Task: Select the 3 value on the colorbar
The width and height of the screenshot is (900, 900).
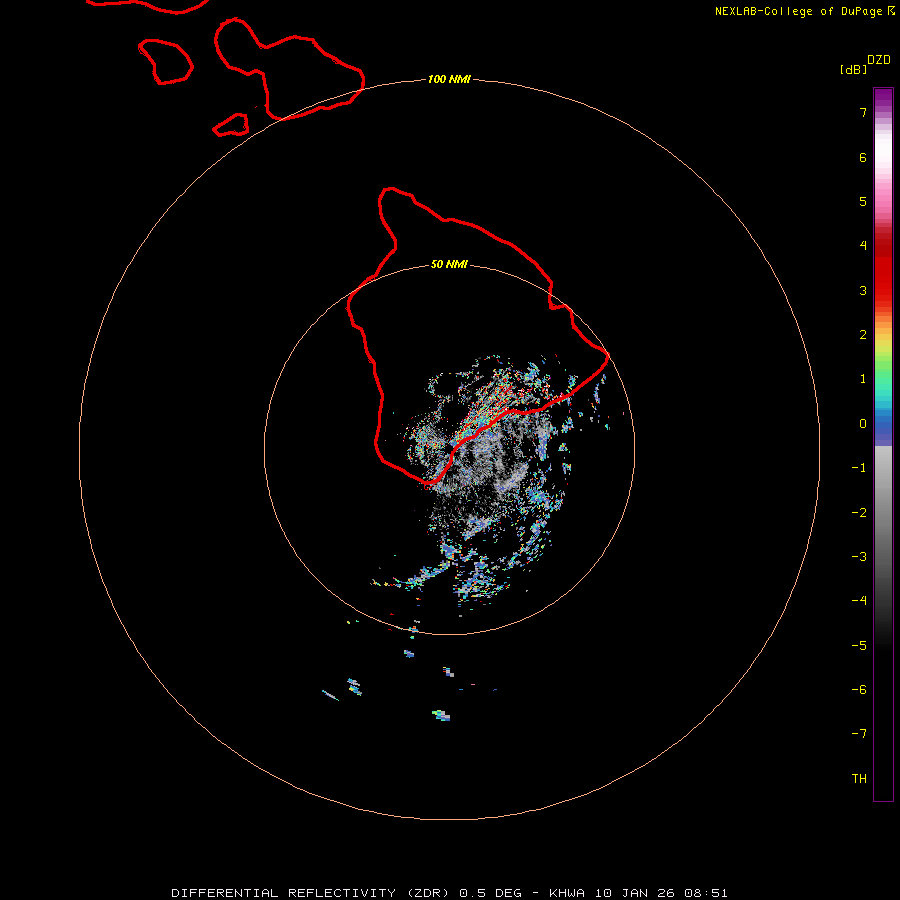Action: pyautogui.click(x=863, y=290)
